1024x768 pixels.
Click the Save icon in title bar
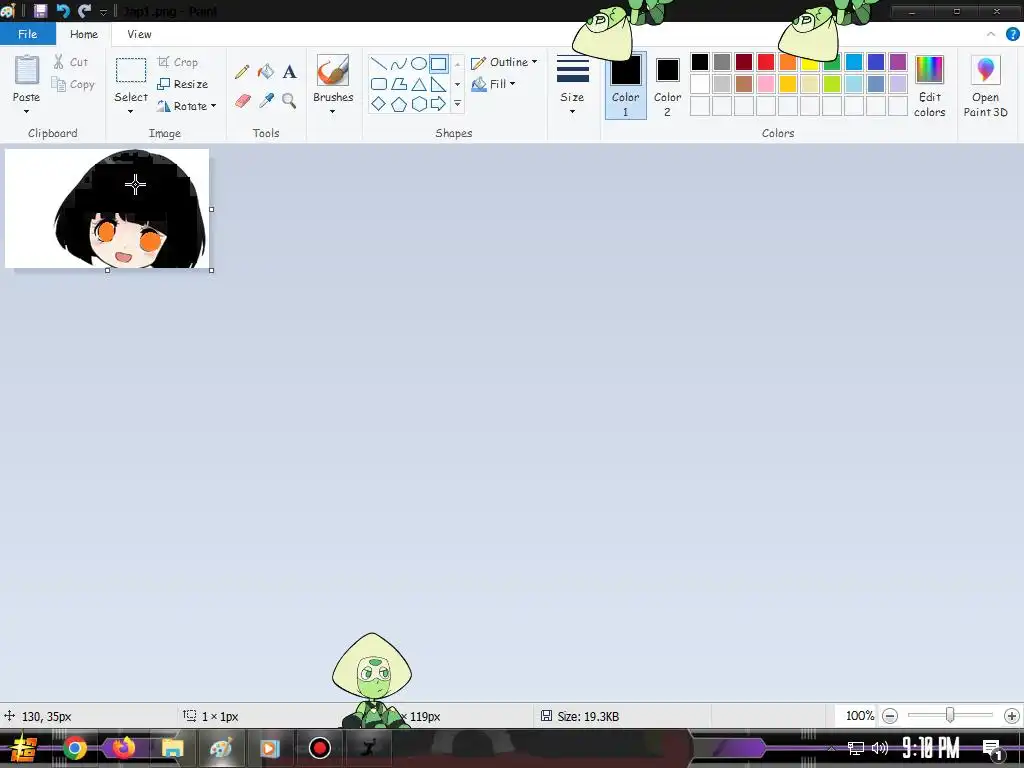40,11
